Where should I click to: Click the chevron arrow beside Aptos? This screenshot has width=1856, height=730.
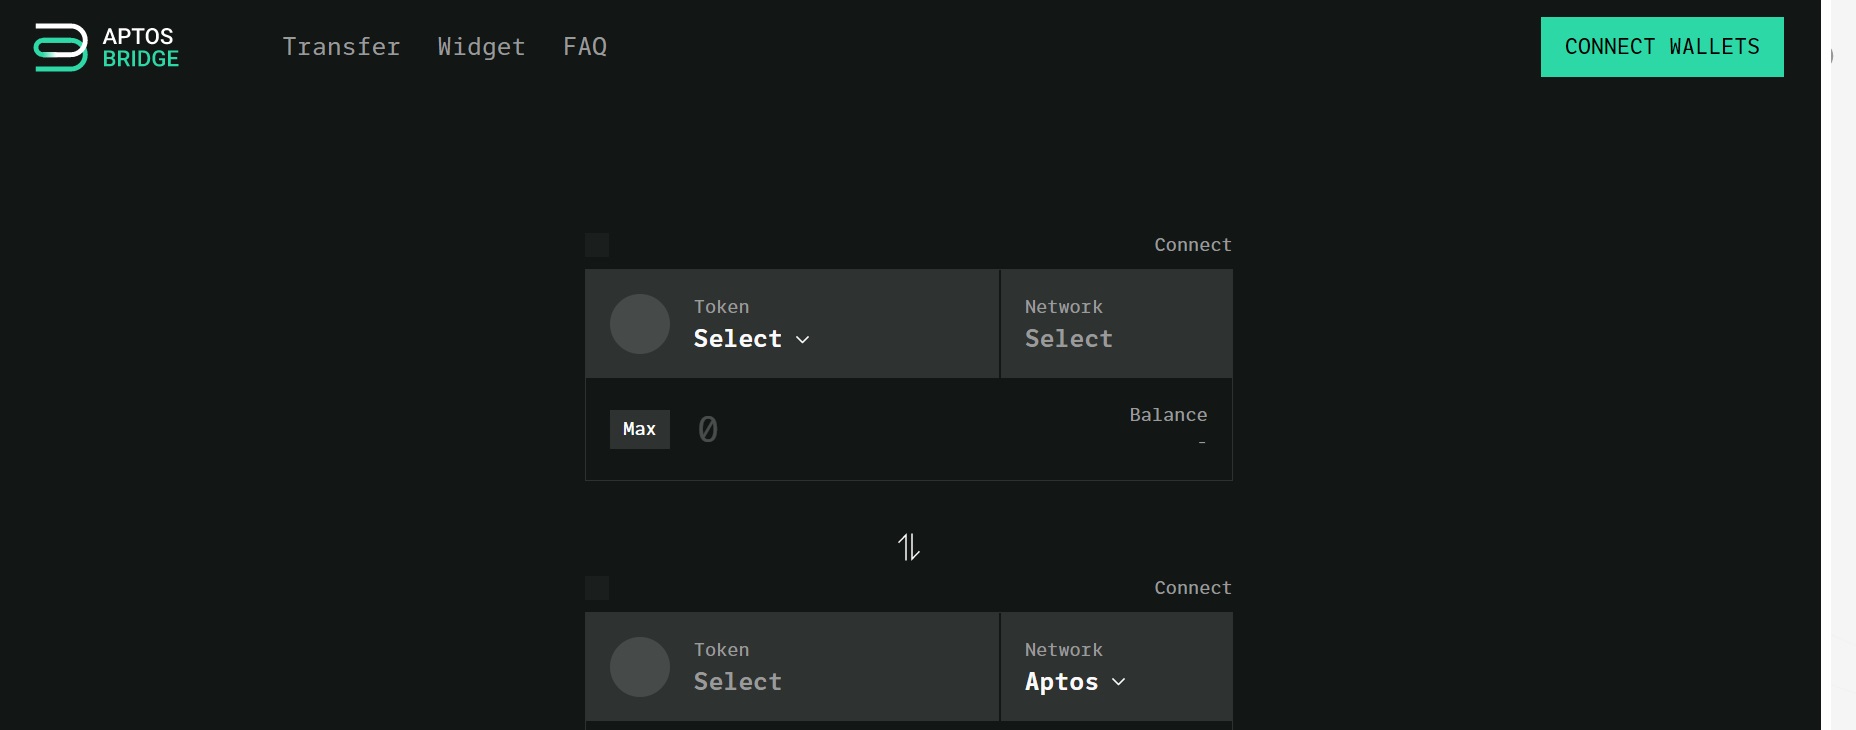click(x=1119, y=682)
